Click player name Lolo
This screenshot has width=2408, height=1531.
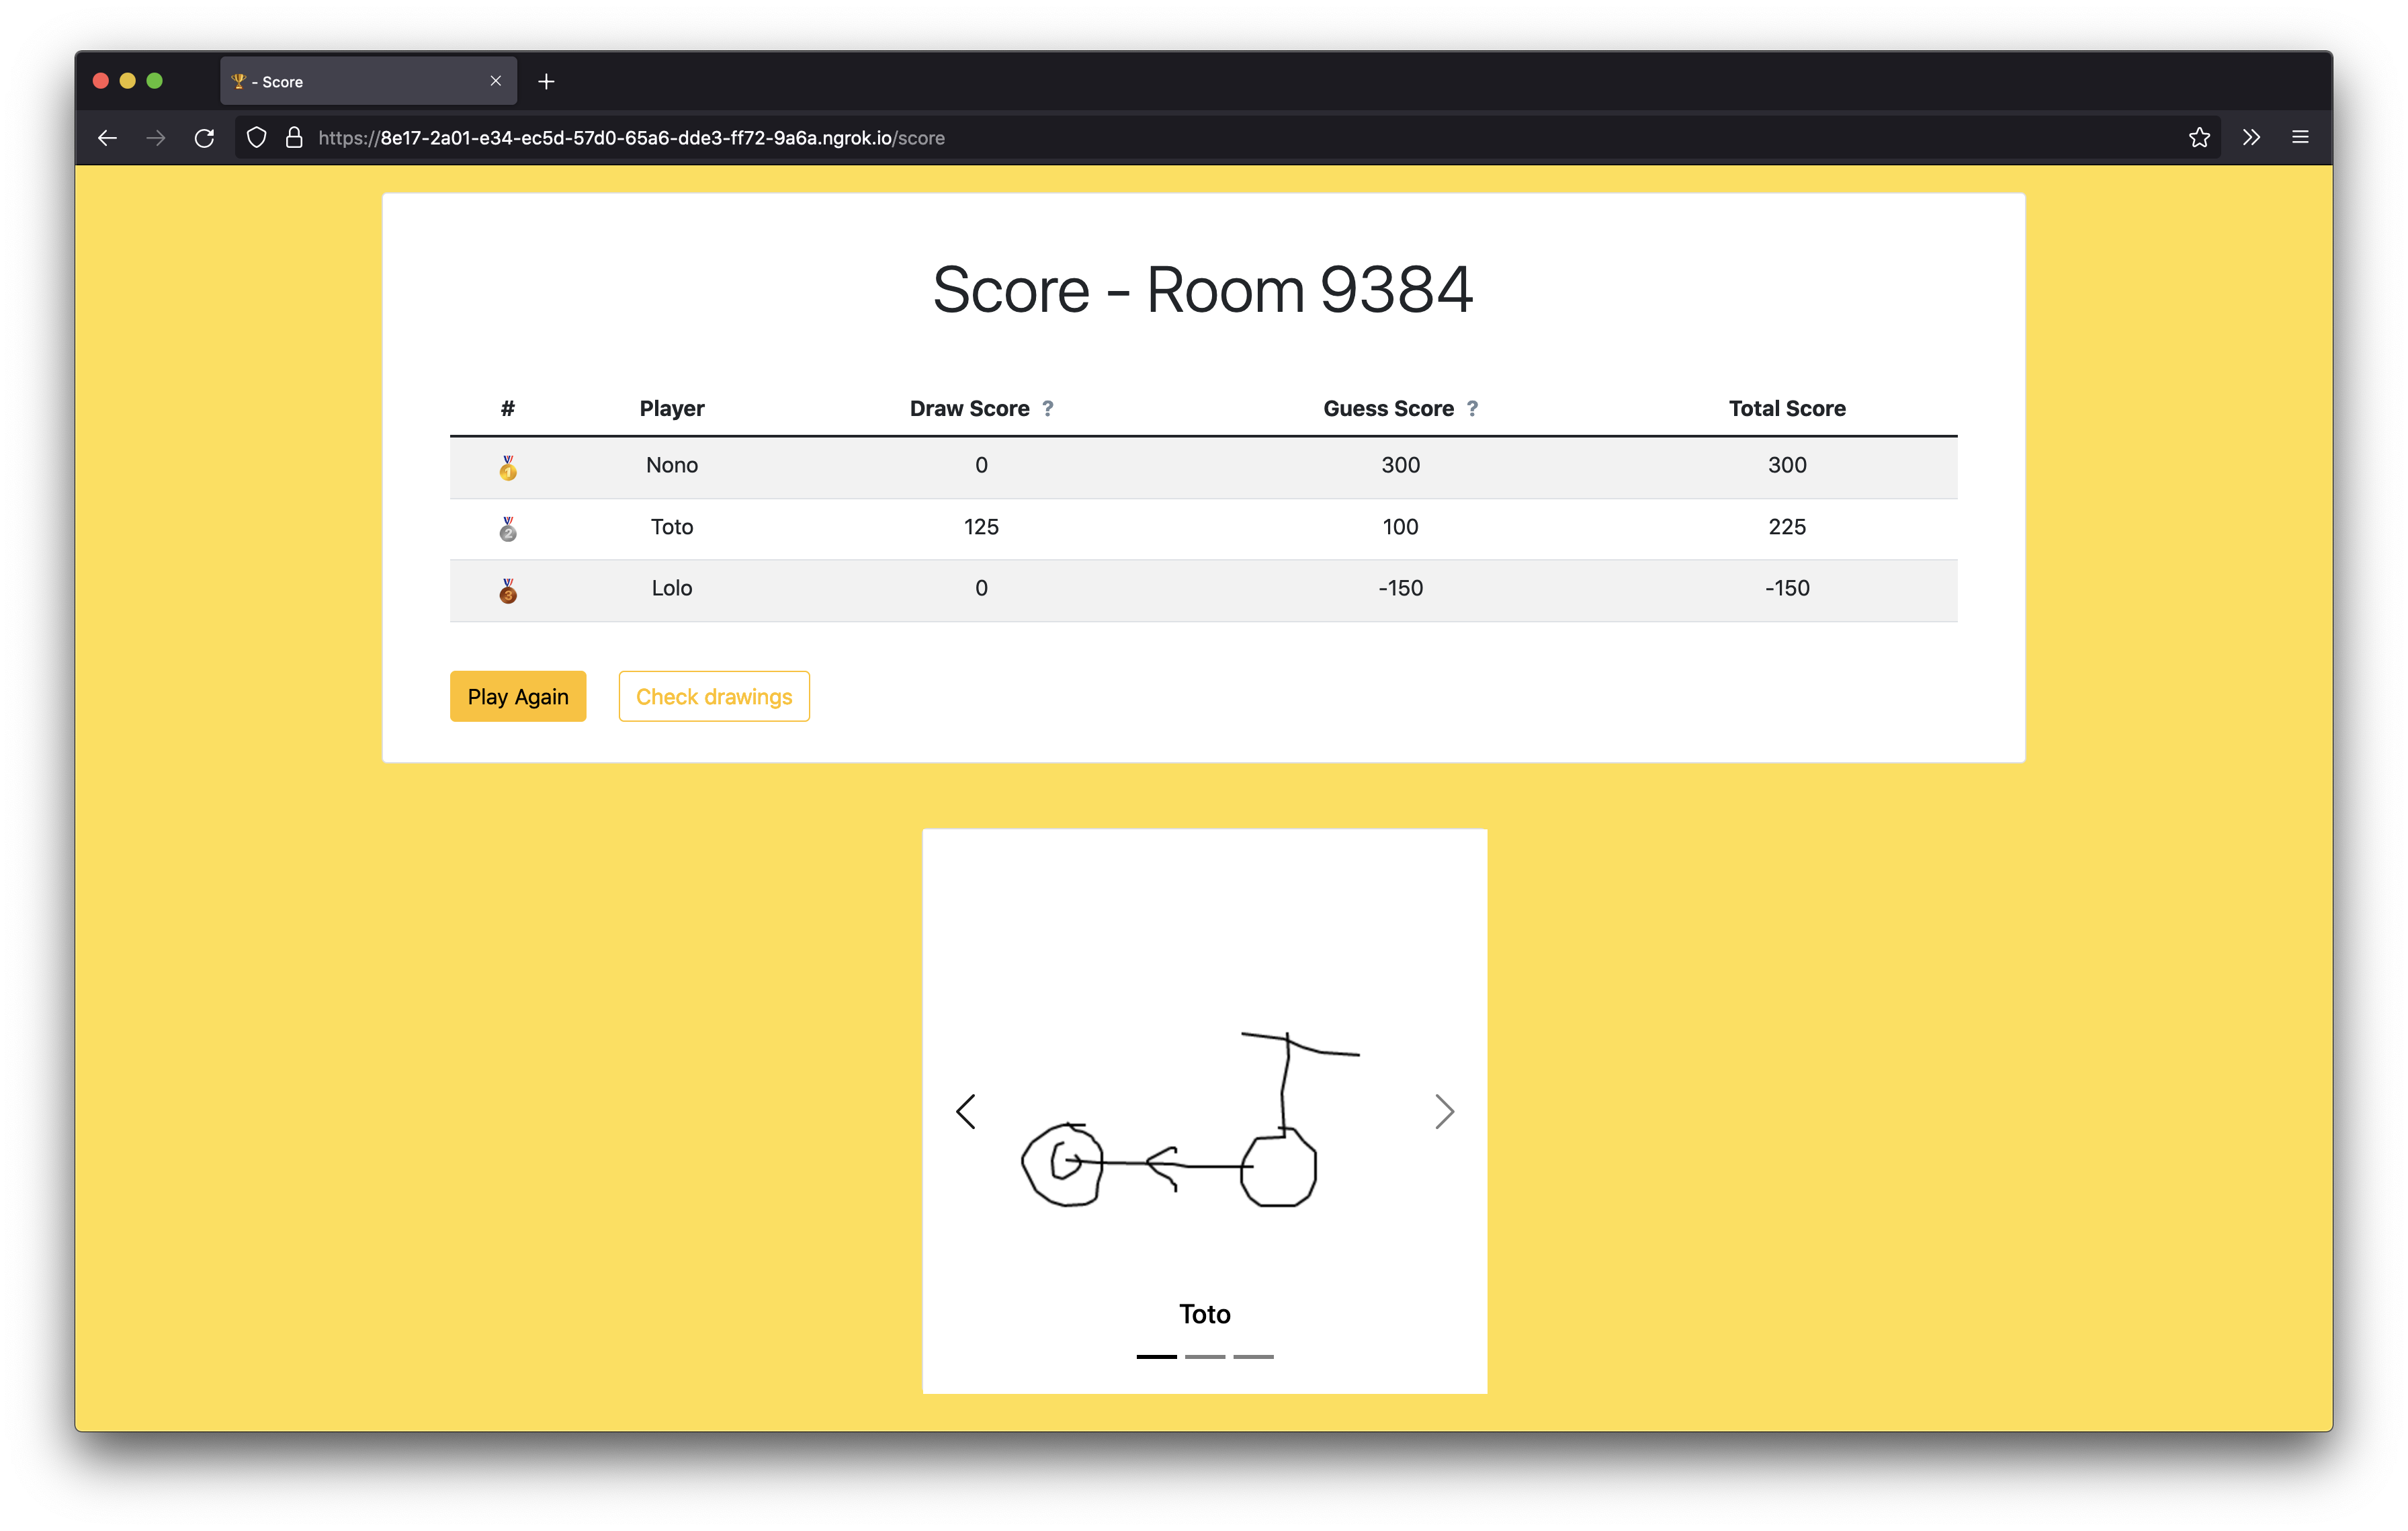click(x=672, y=588)
